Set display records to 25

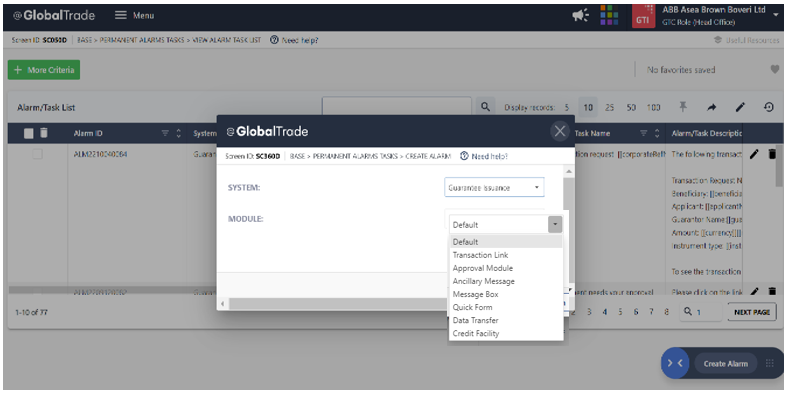coord(609,107)
